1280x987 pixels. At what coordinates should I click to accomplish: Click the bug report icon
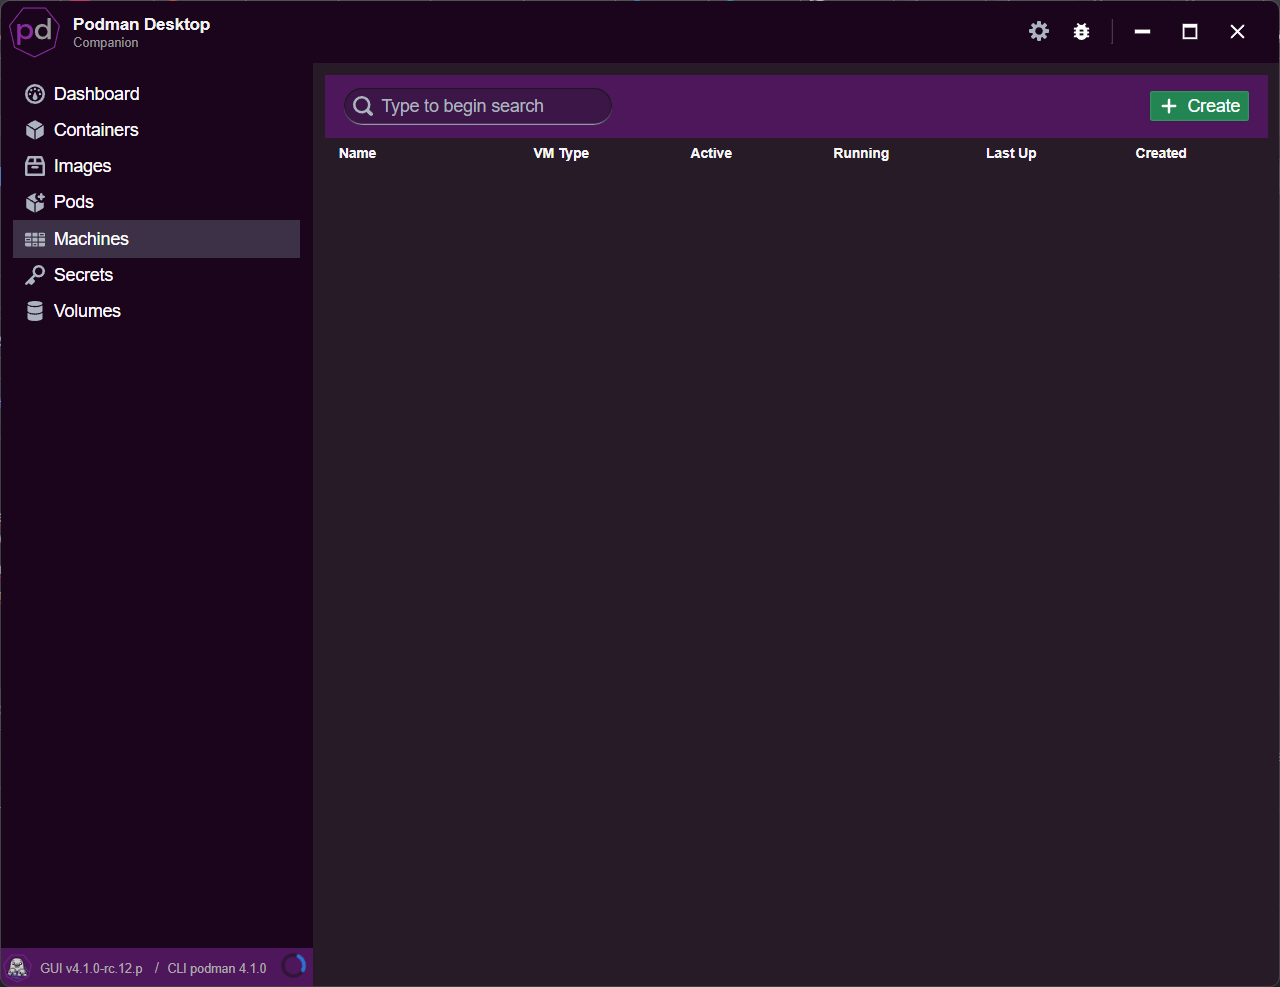point(1081,32)
